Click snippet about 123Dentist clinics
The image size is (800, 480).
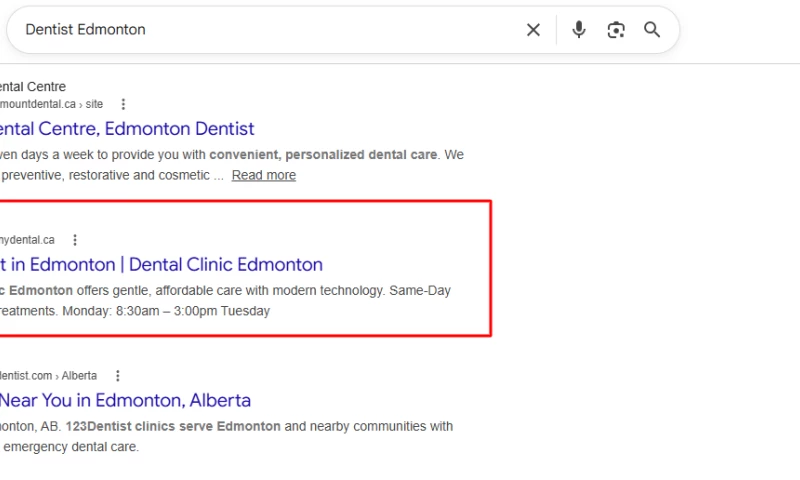coord(227,426)
